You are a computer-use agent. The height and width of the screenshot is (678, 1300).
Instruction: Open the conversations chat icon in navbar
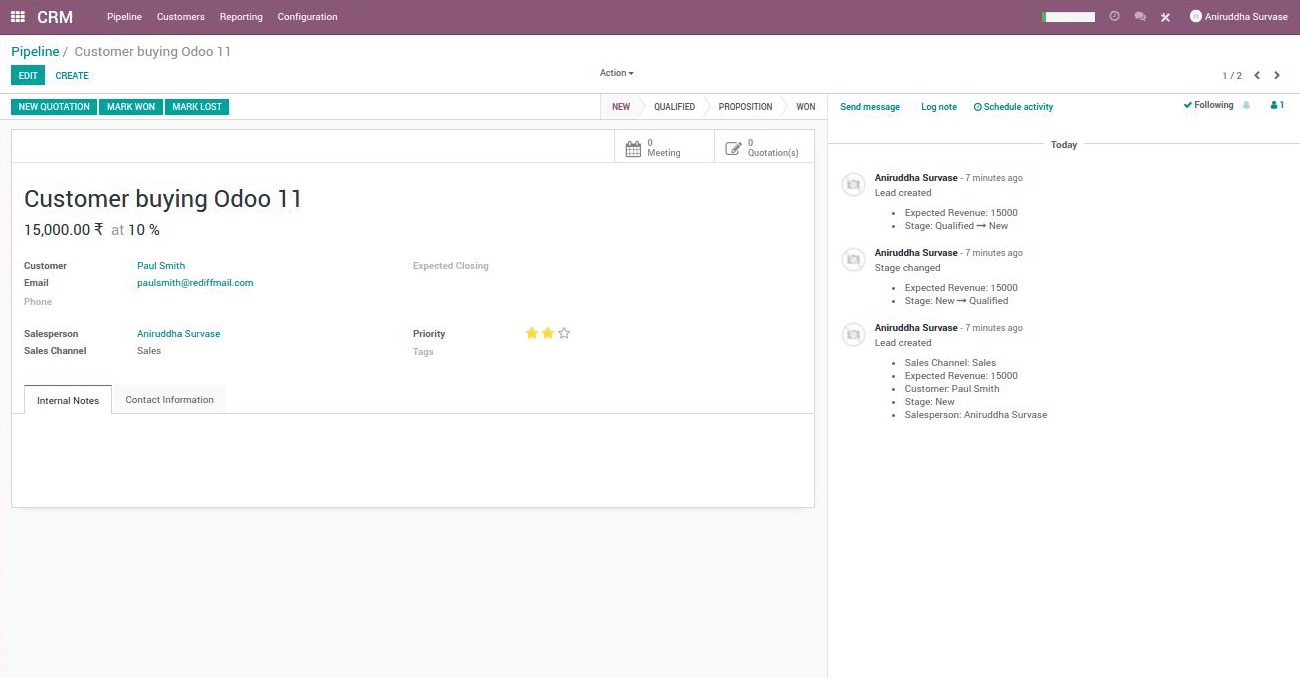1140,17
